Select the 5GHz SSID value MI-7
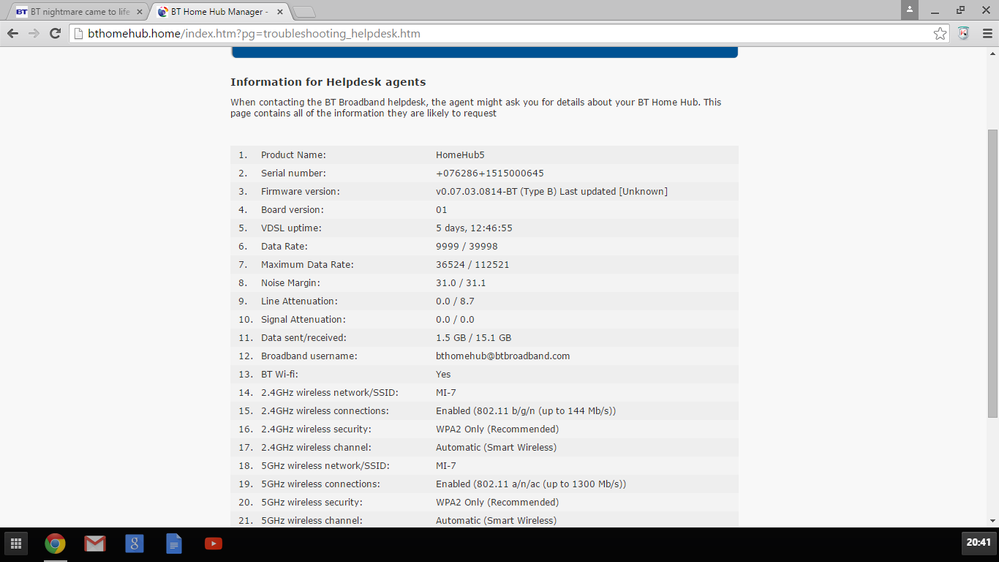 coord(446,466)
